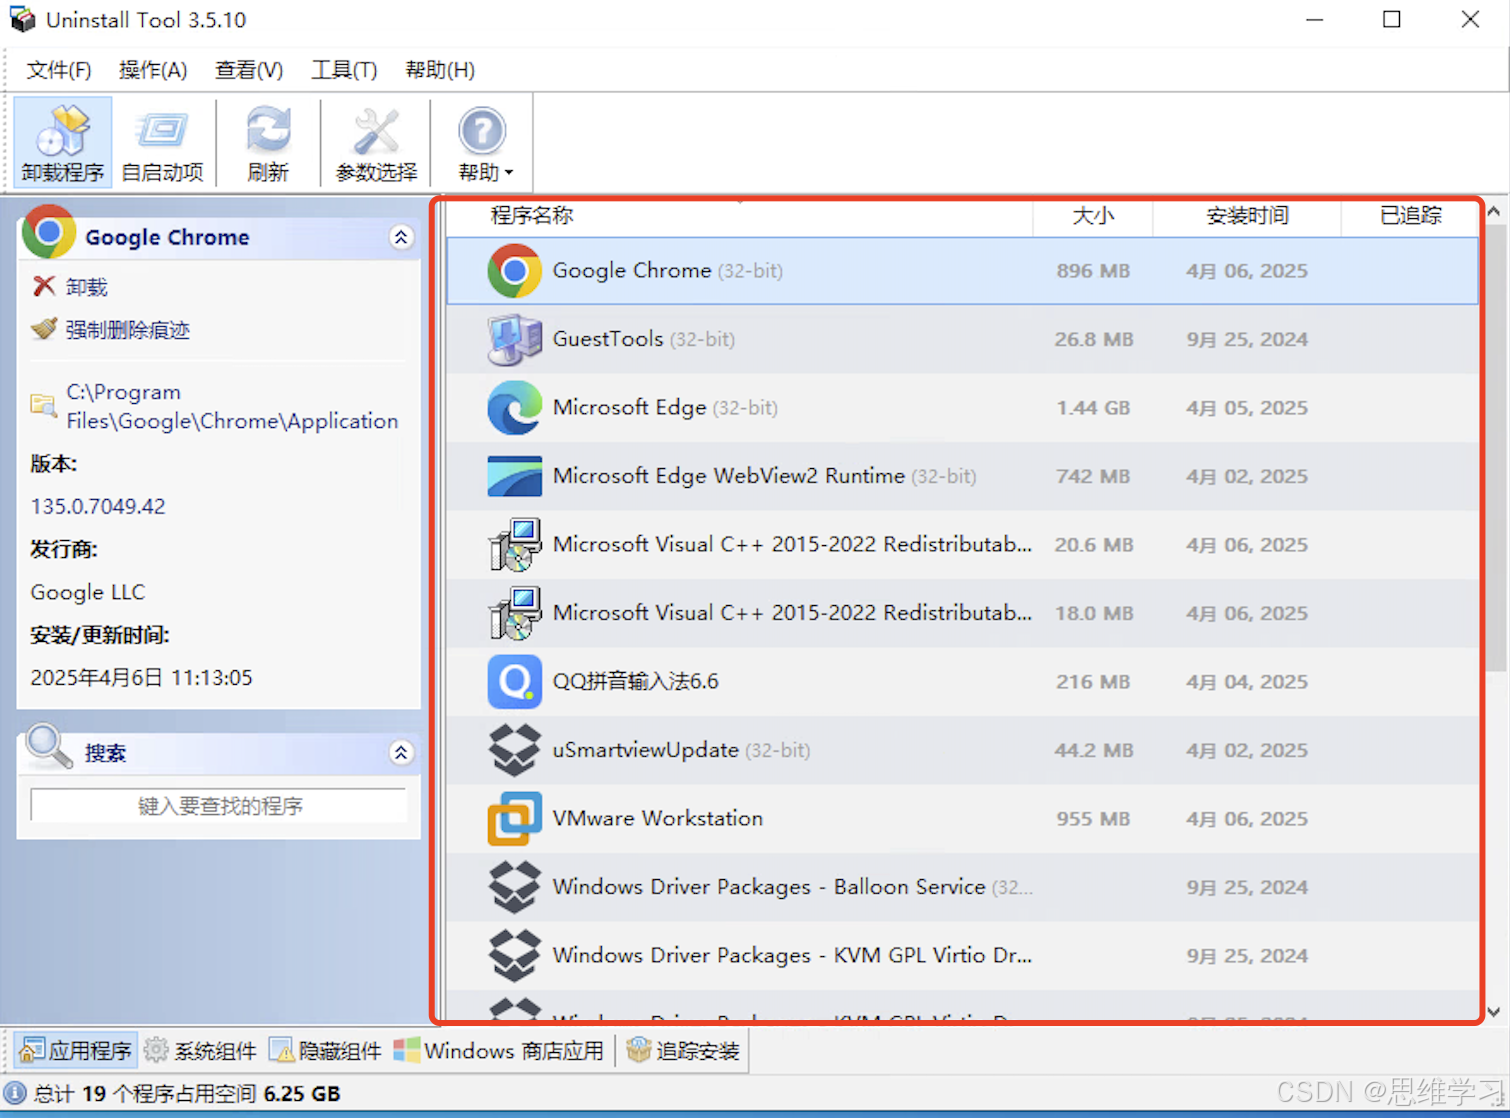
Task: Select the GuestTools (32-bit) row
Action: click(x=962, y=339)
